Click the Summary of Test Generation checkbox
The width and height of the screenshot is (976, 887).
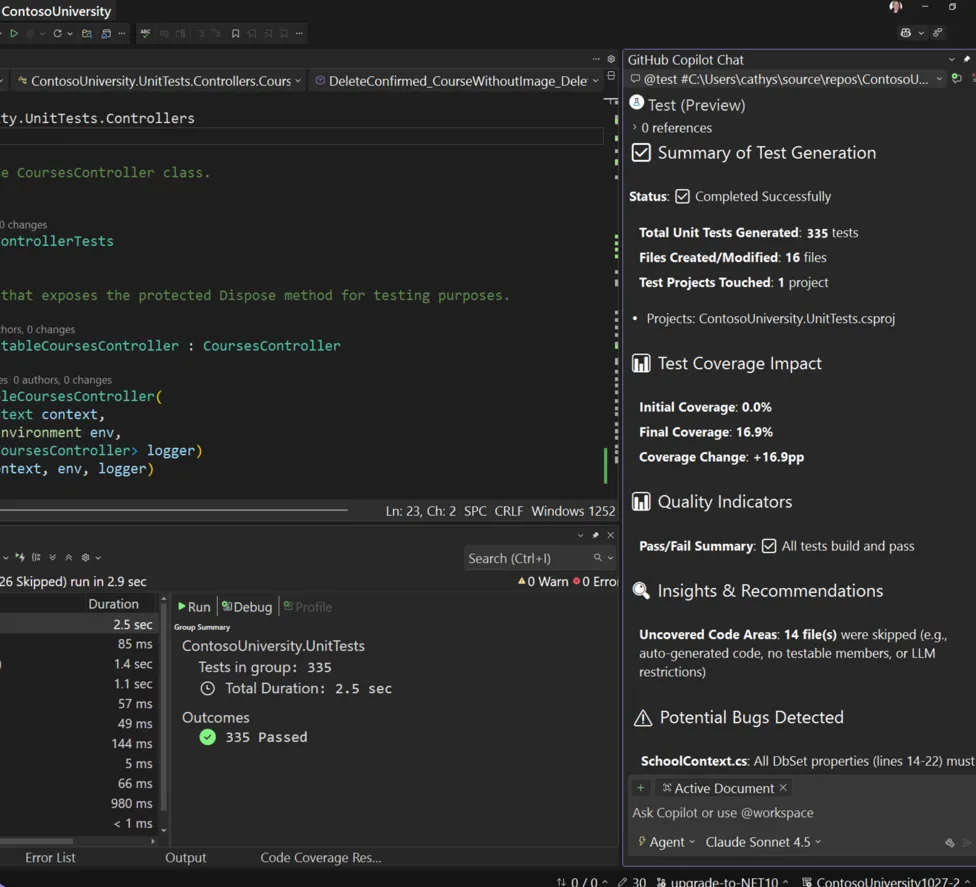pyautogui.click(x=640, y=153)
